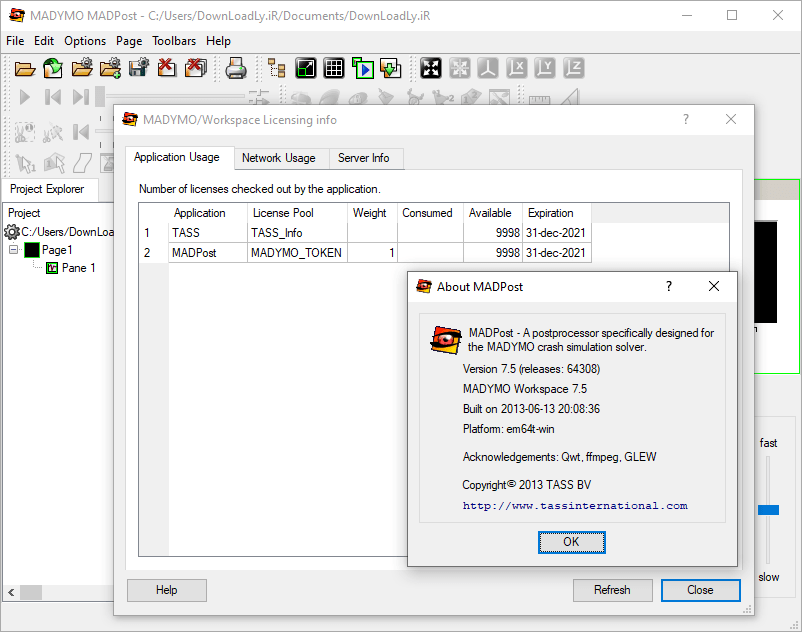The width and height of the screenshot is (802, 632).
Task: Collapse the Page1 tree node
Action: click(15, 250)
